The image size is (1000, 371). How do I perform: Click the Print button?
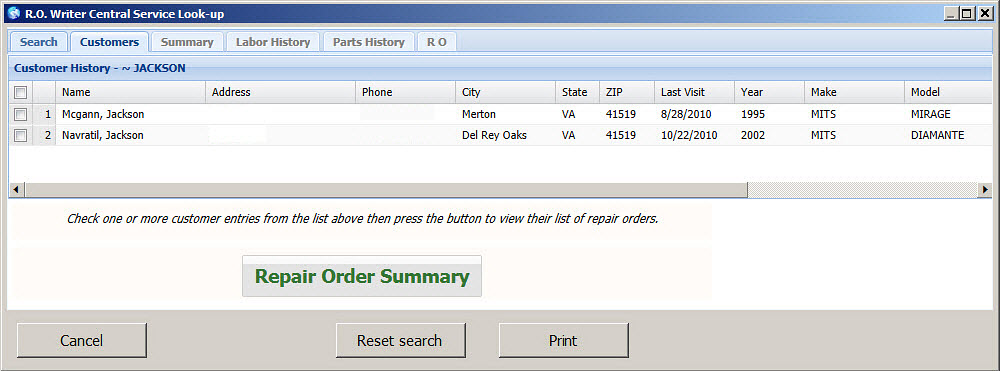pyautogui.click(x=563, y=340)
